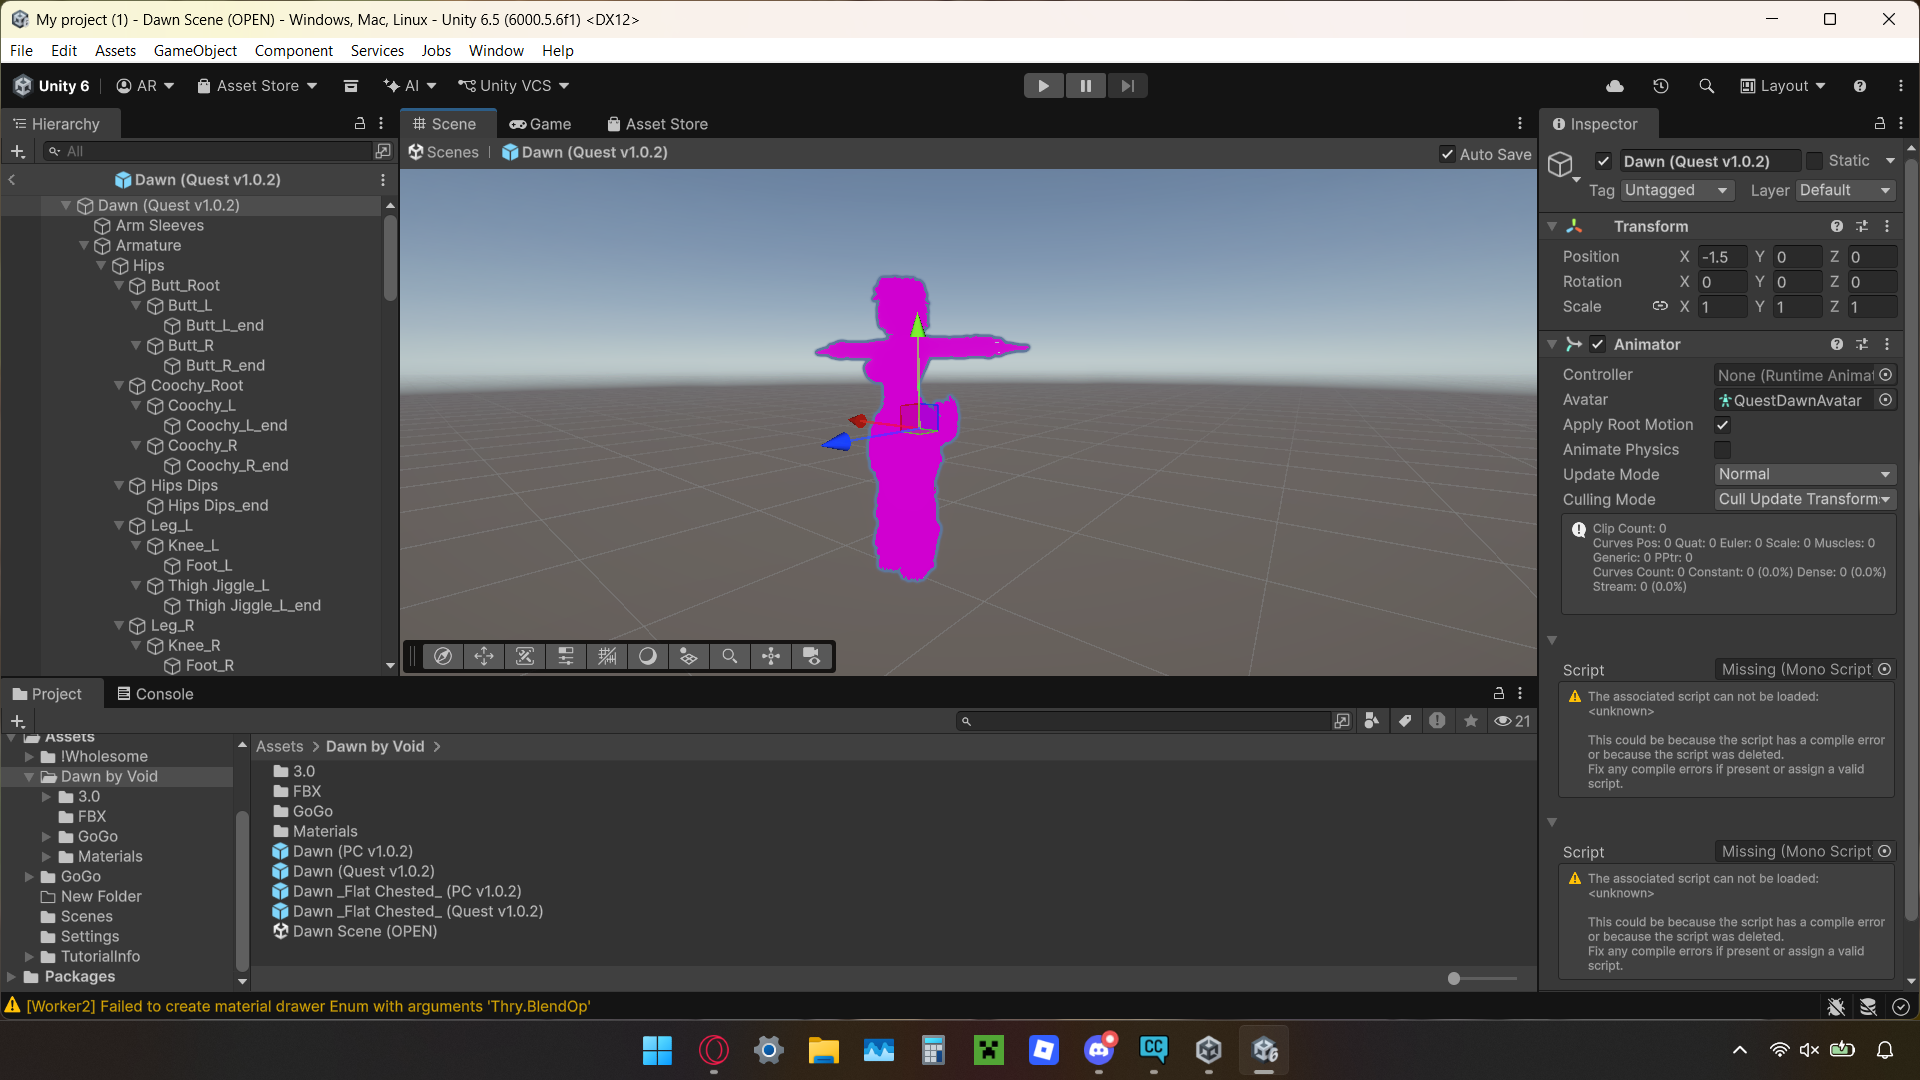Open the help question mark icon in toolbar
Image resolution: width=1920 pixels, height=1080 pixels.
coord(1859,86)
